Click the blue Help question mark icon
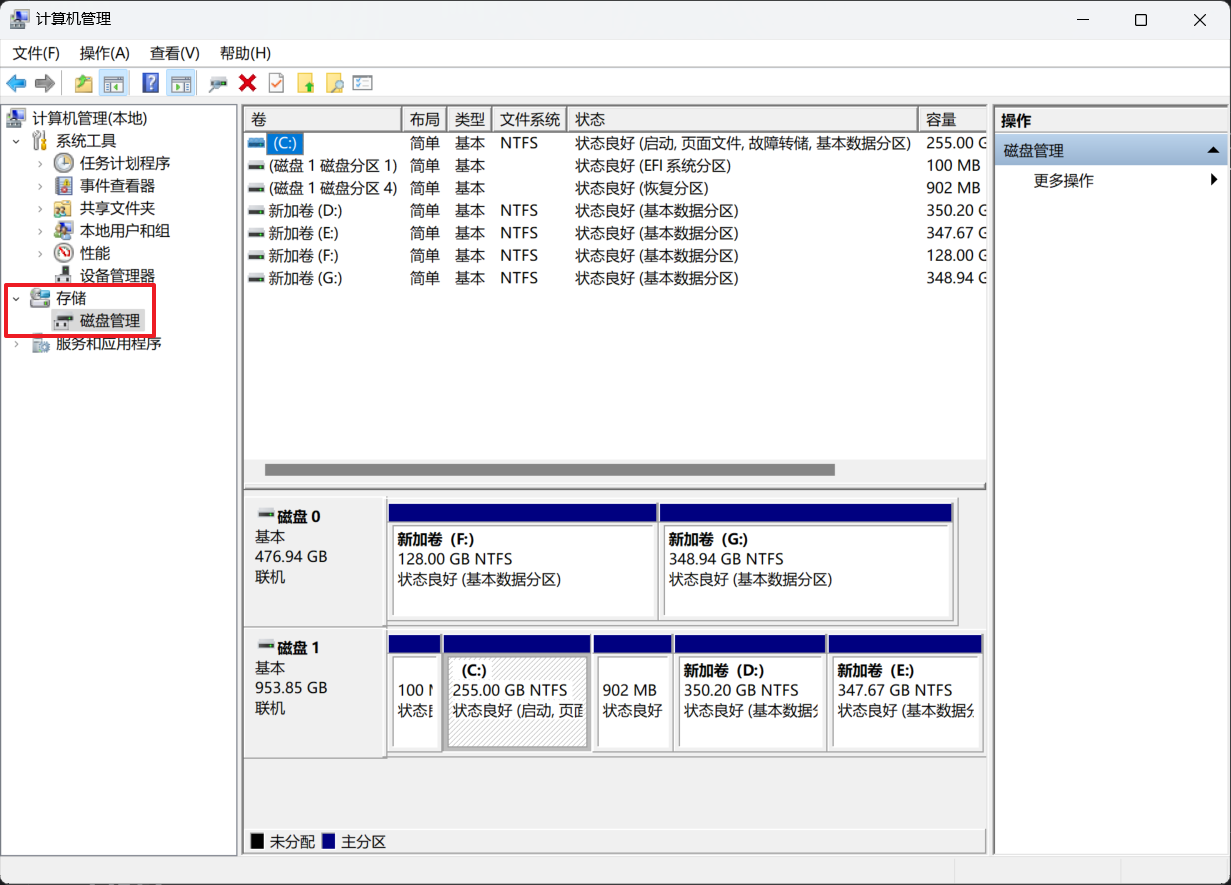Viewport: 1231px width, 885px height. coord(151,83)
